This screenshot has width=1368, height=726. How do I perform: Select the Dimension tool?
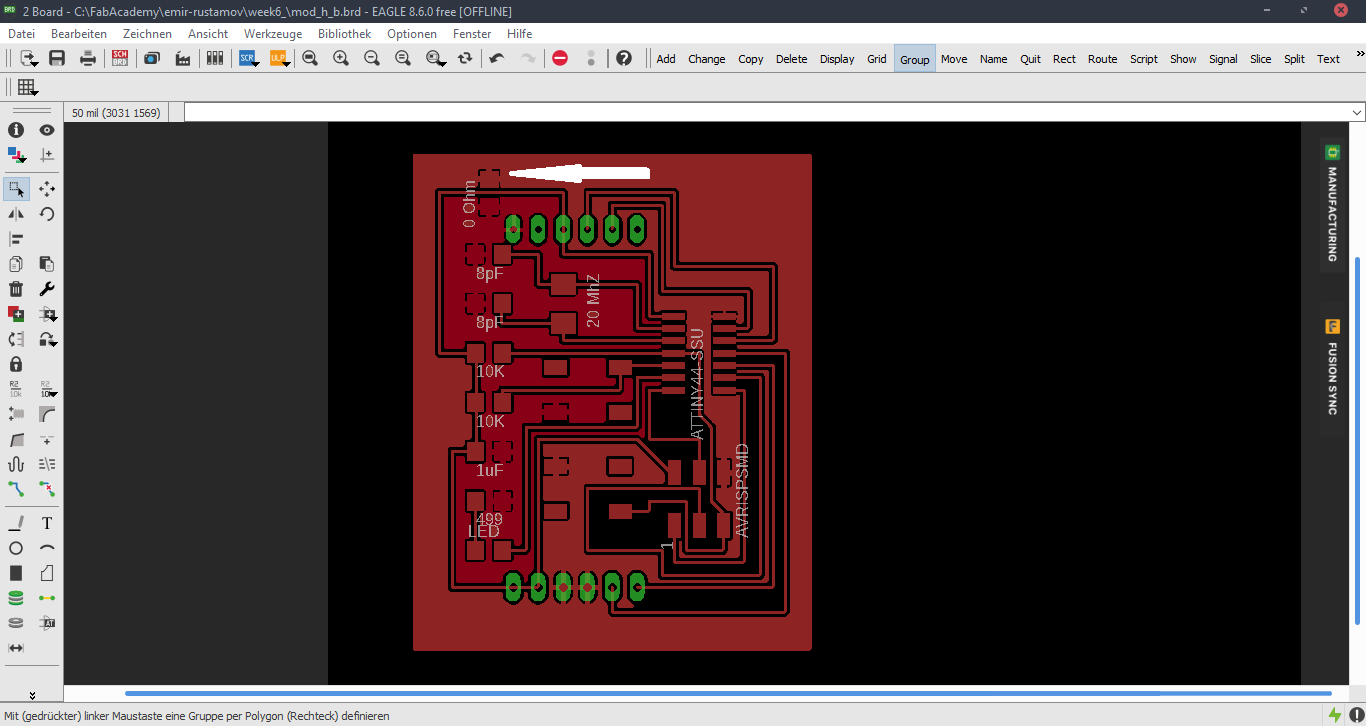tap(16, 648)
